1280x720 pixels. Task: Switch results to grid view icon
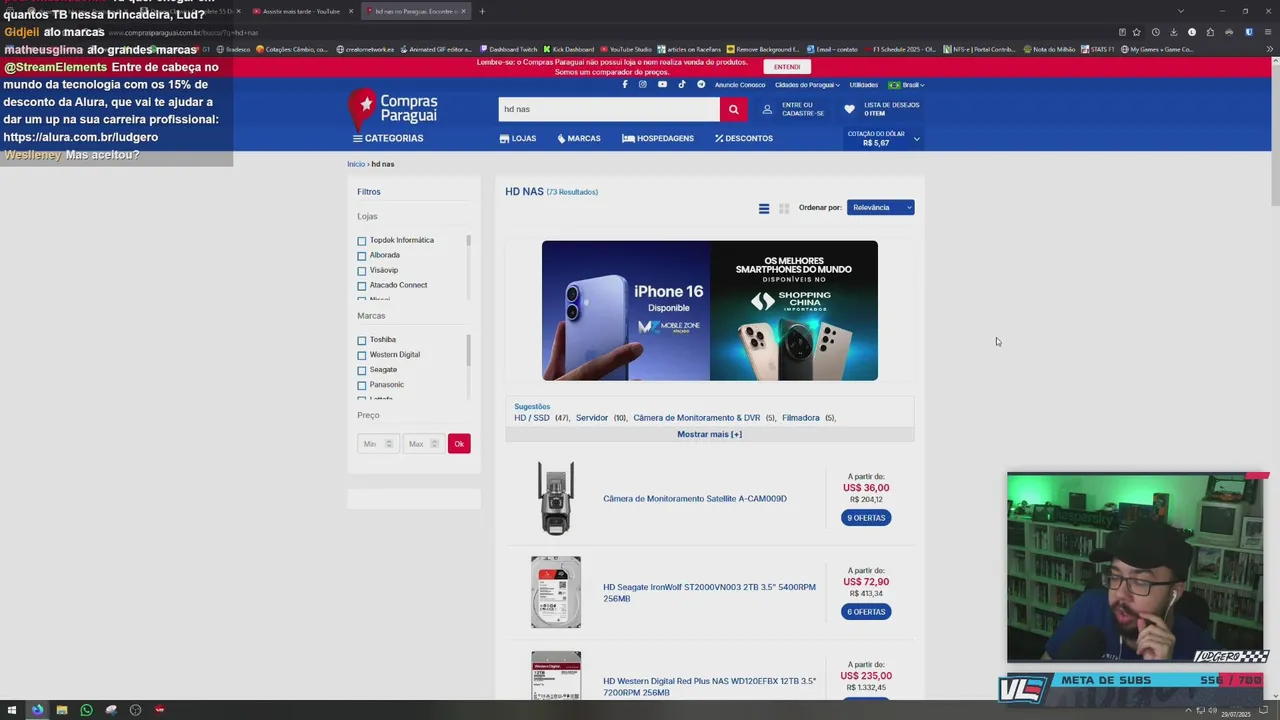pos(784,208)
